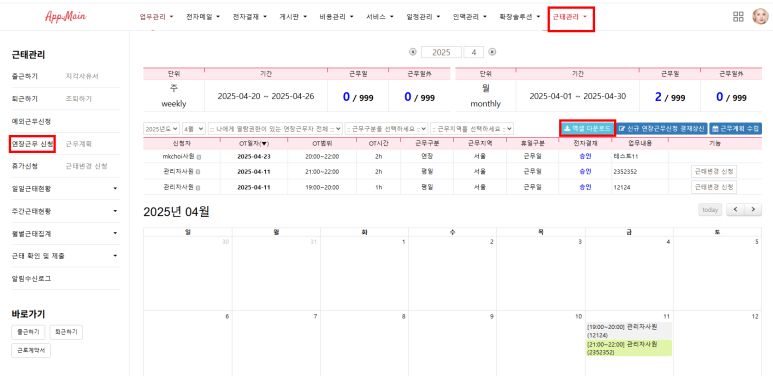Open the 4월 month dropdown
Viewport: 773px width, 376px height.
194,129
